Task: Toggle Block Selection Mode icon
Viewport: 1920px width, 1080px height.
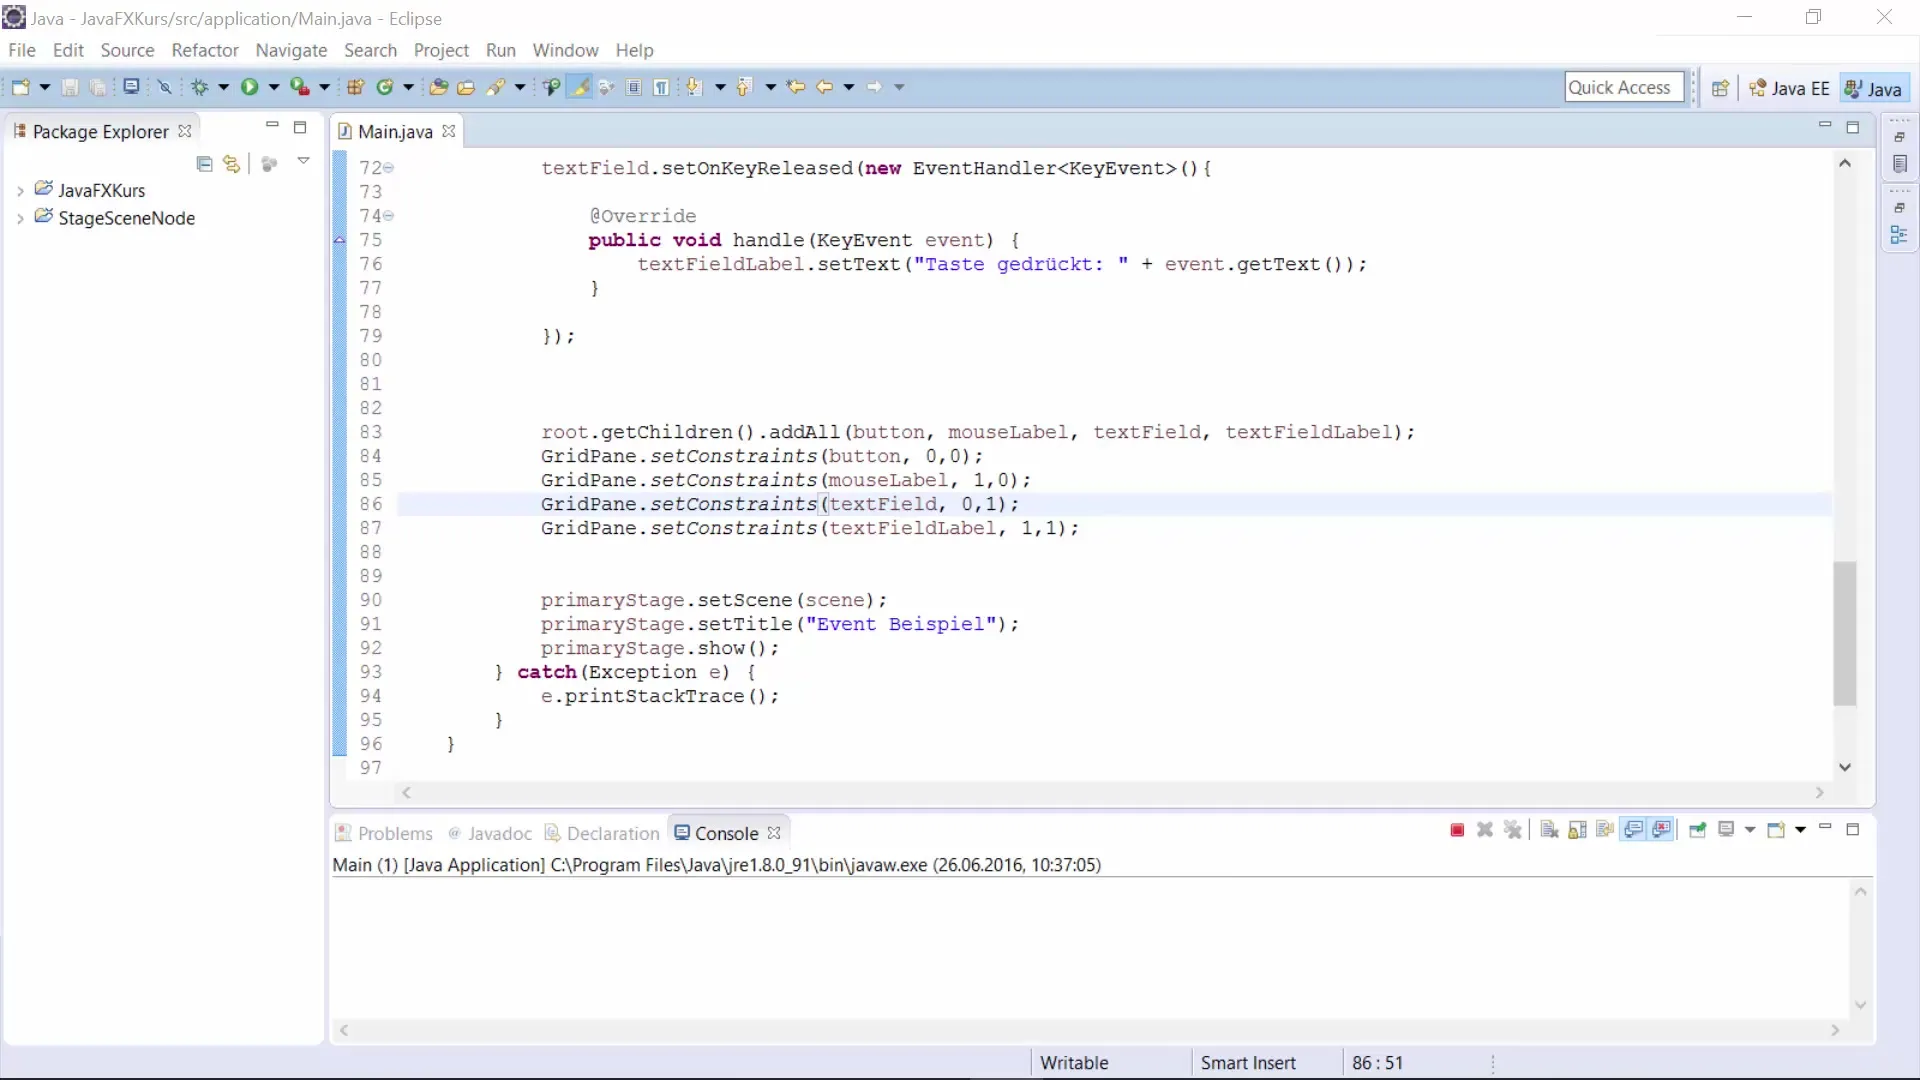Action: point(634,87)
